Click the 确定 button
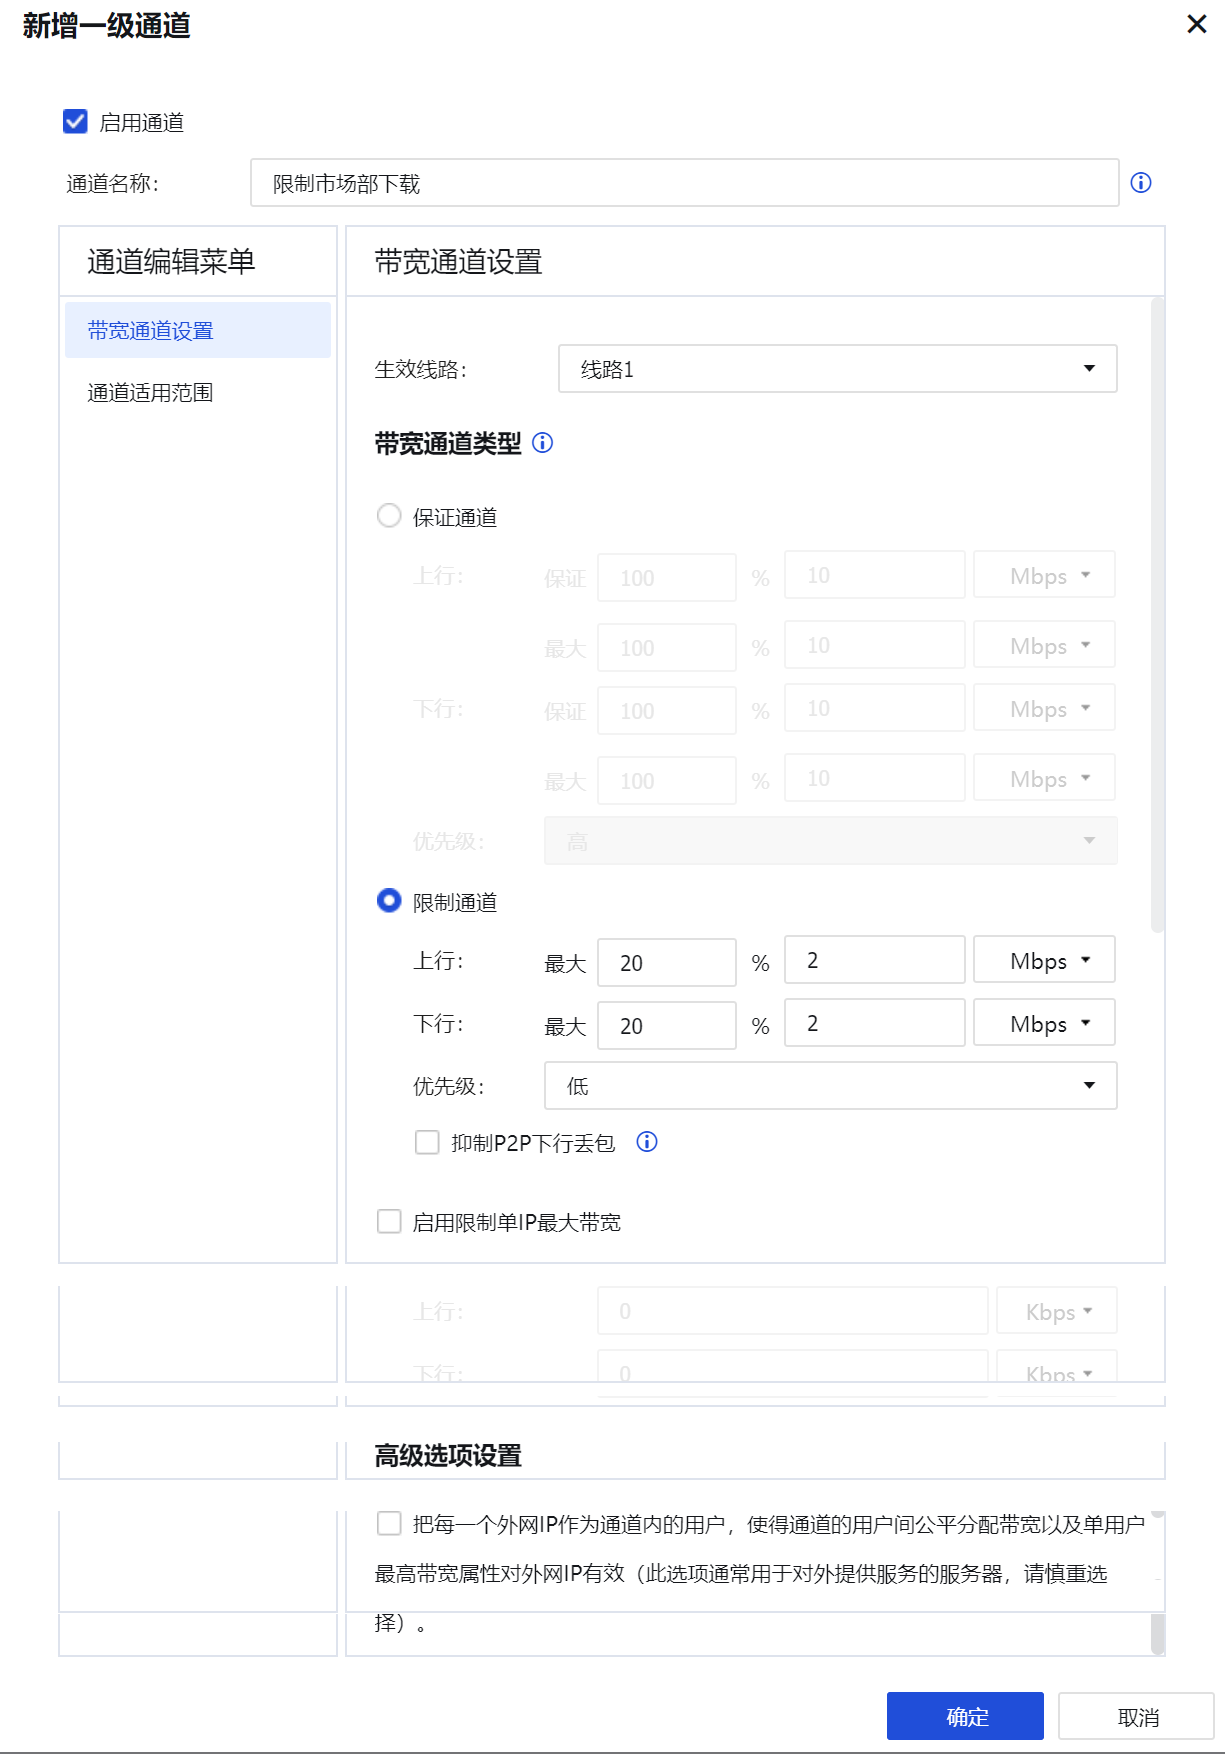 pyautogui.click(x=965, y=1716)
